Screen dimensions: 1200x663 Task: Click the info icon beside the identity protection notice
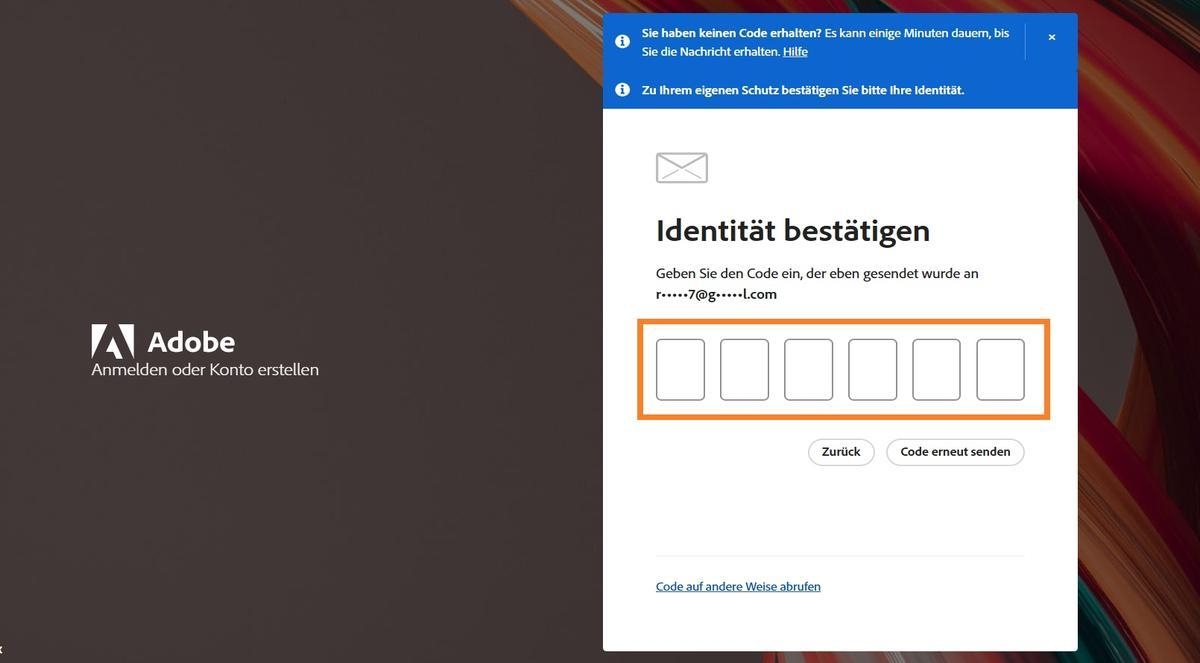coord(622,89)
